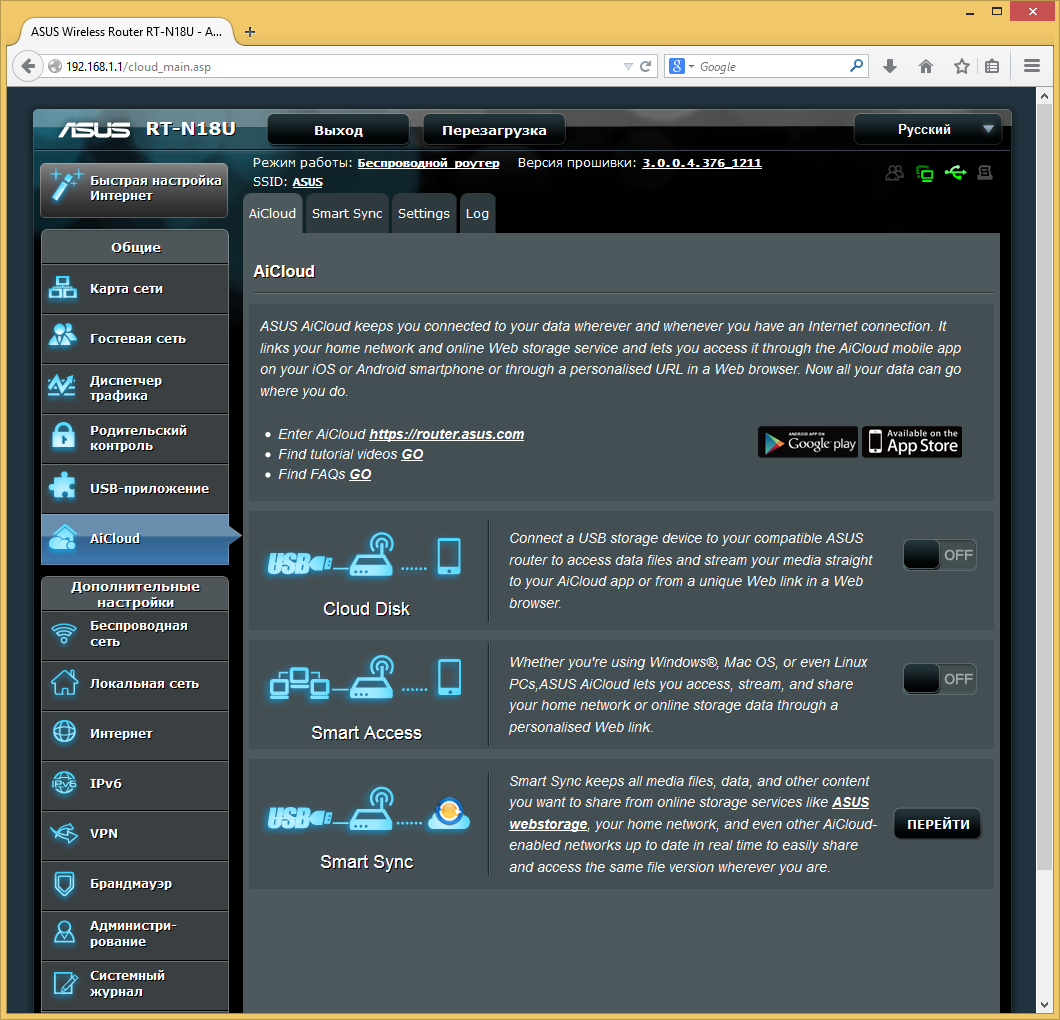The height and width of the screenshot is (1020, 1060).
Task: Open VPN settings
Action: pyautogui.click(x=135, y=834)
